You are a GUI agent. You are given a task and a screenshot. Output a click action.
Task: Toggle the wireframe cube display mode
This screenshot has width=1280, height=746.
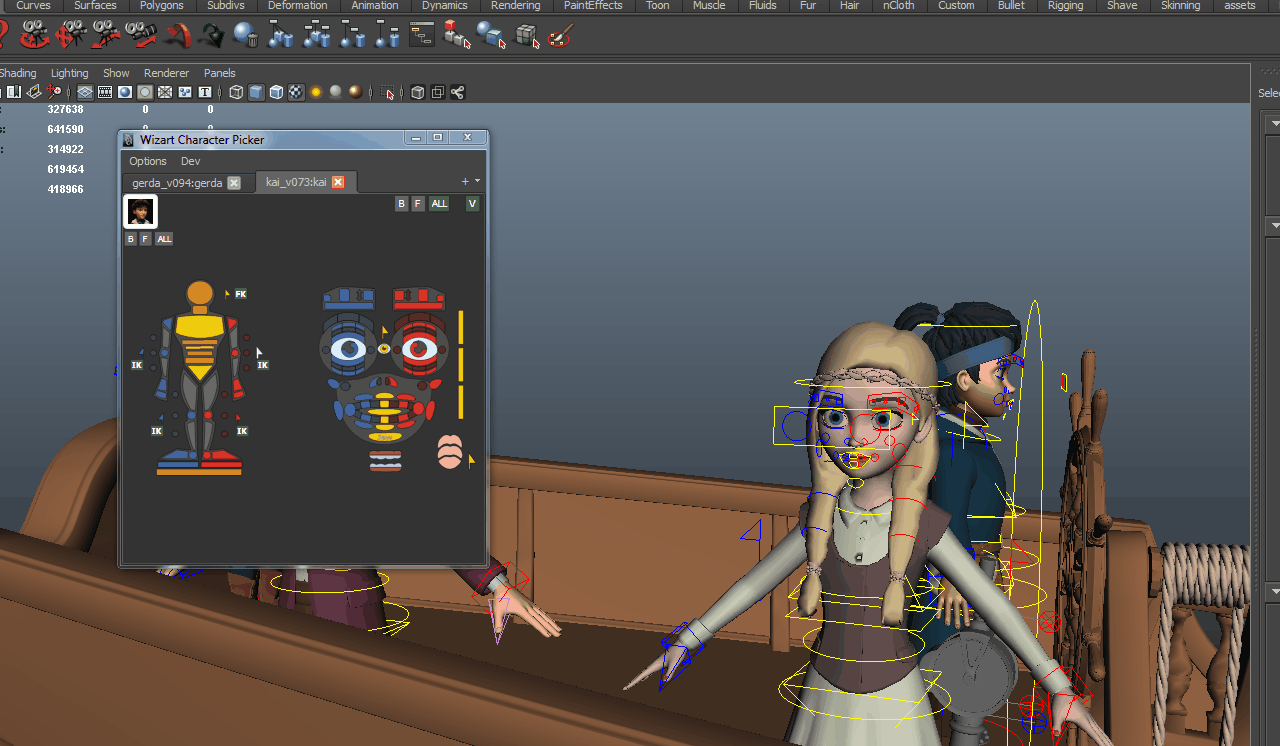[236, 92]
